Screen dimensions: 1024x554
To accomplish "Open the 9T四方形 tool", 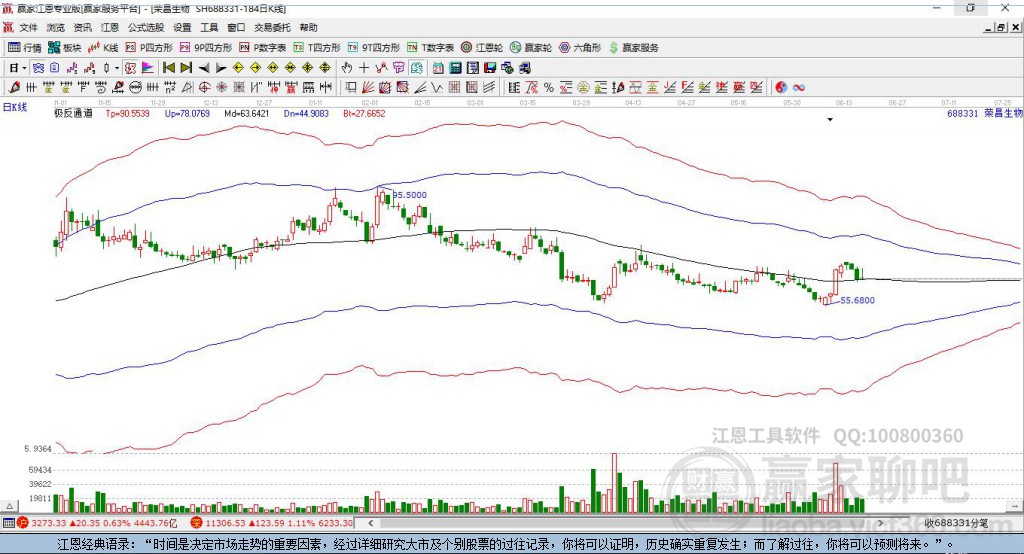I will 374,48.
